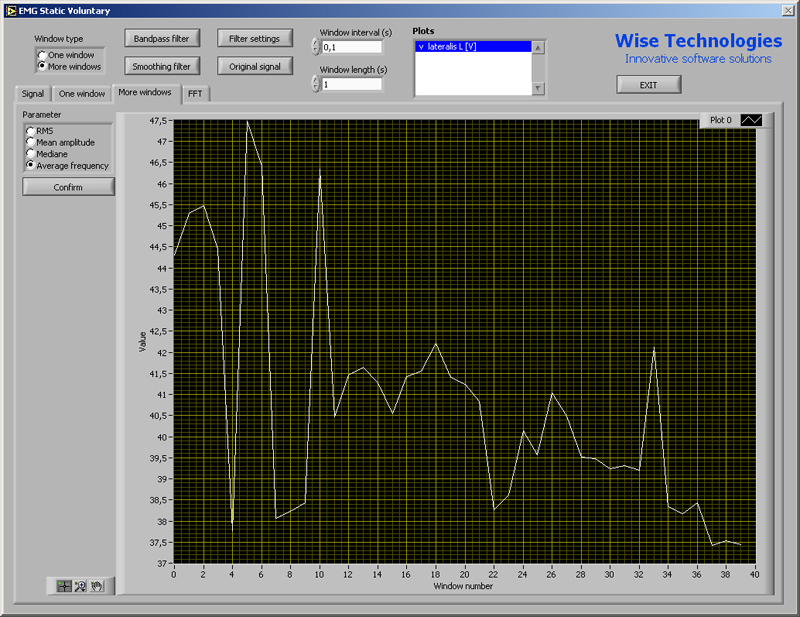Viewport: 800px width, 617px height.
Task: Click the Plot 0 line style icon
Action: pos(751,120)
